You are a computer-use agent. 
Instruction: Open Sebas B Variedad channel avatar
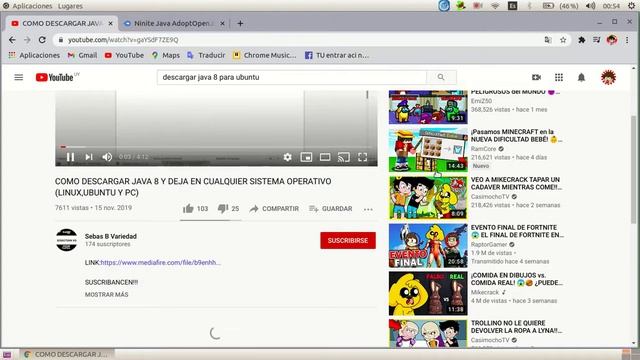click(67, 240)
